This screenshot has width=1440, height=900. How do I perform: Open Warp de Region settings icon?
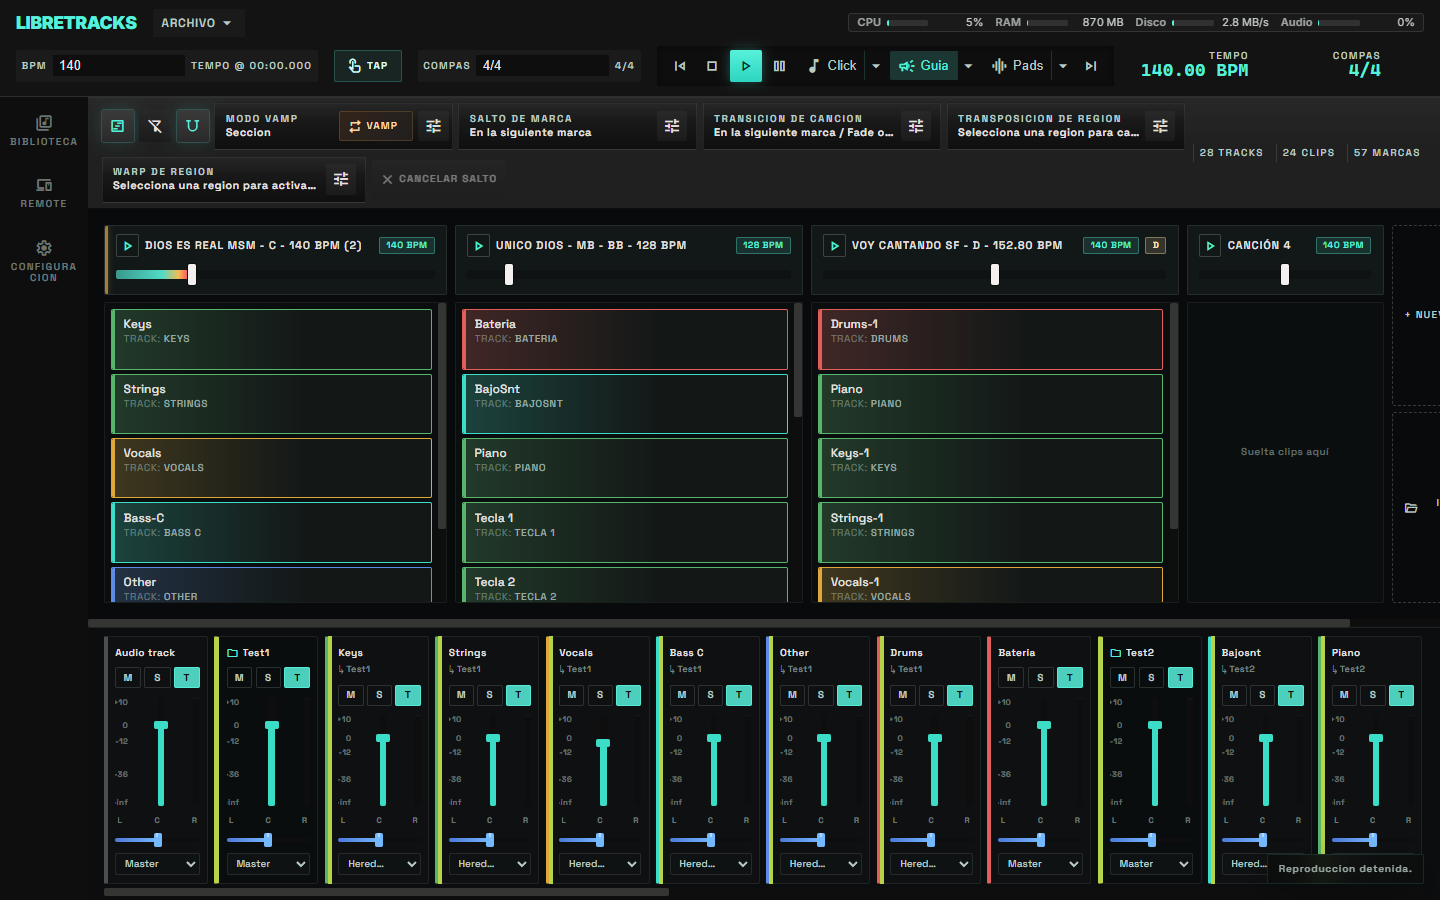click(x=341, y=179)
